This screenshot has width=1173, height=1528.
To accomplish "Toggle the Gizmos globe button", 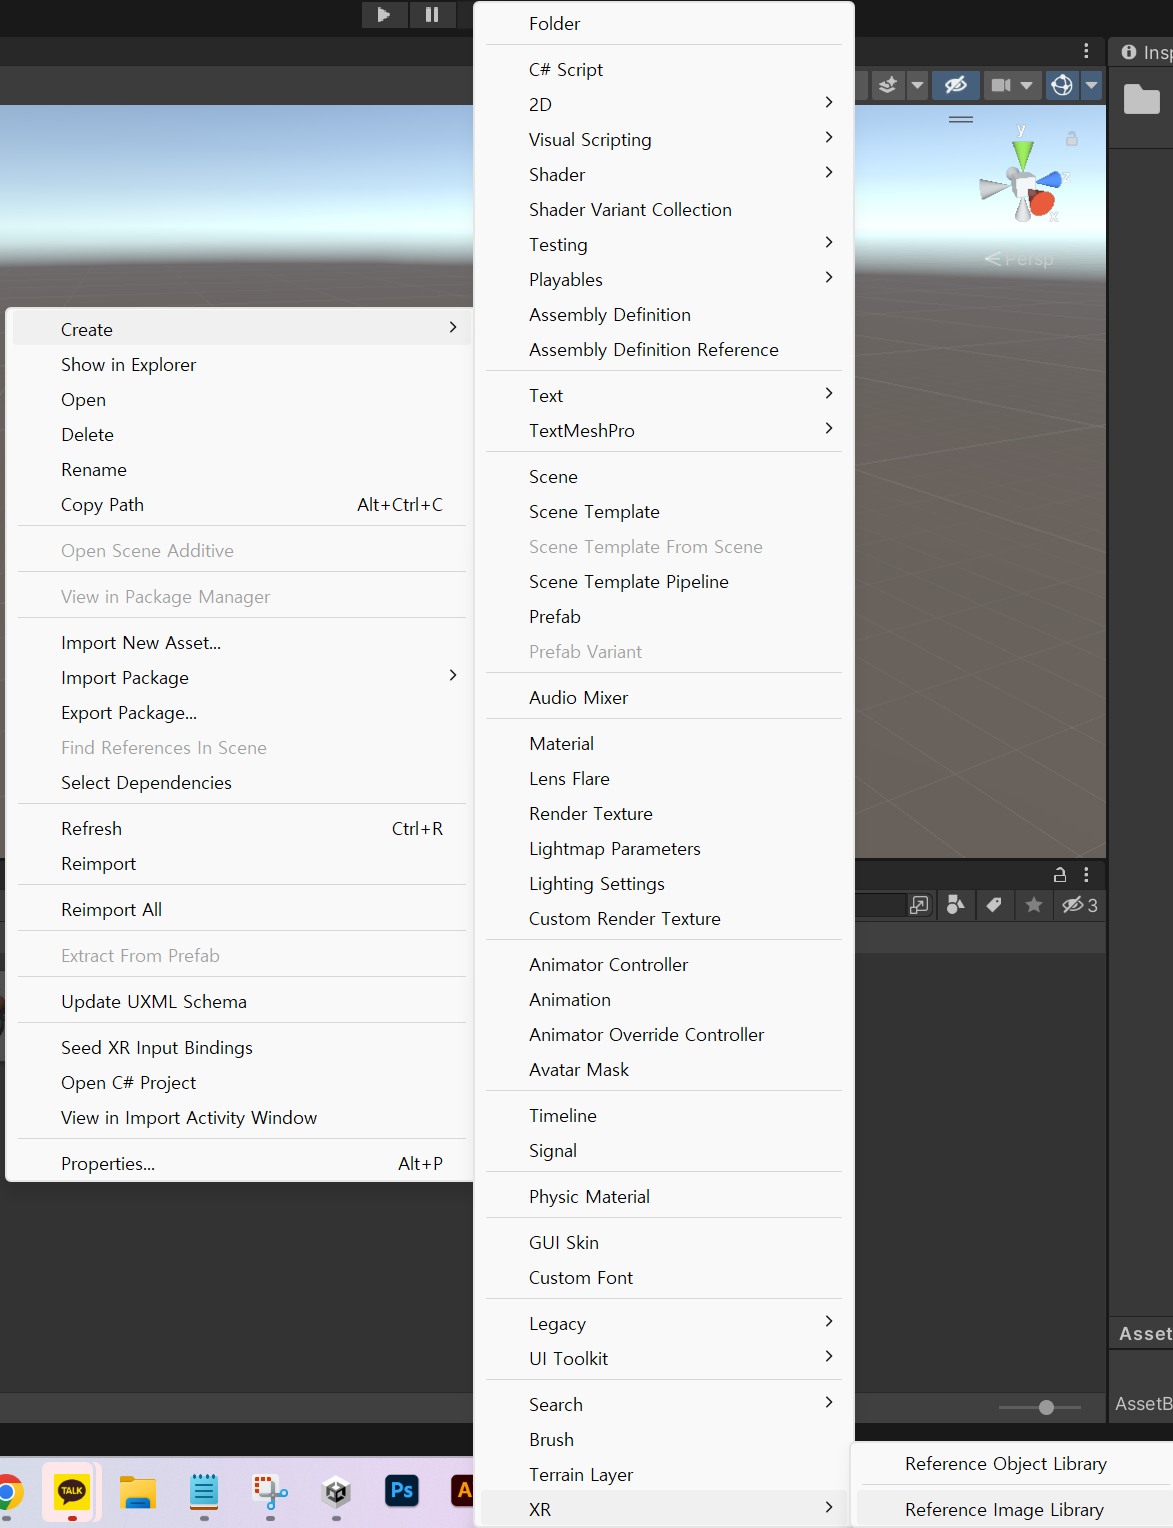I will pyautogui.click(x=1062, y=85).
